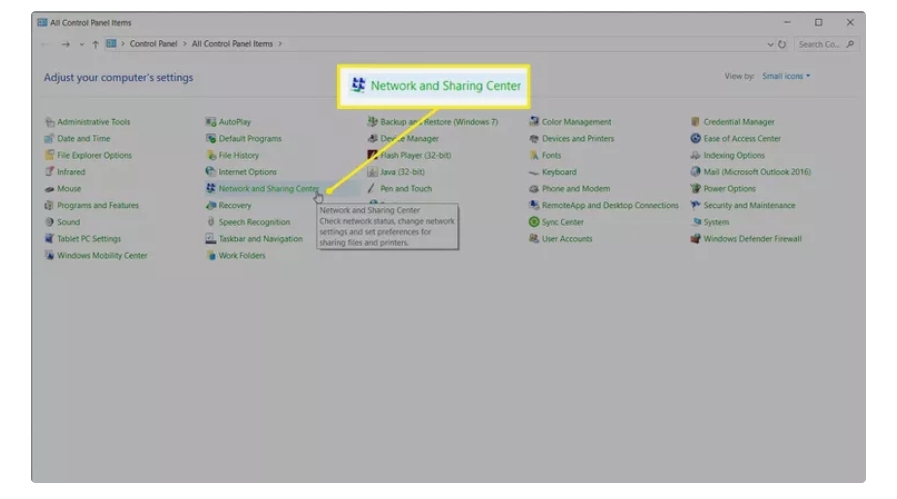Open the Recovery icon
This screenshot has width=897, height=499.
pyautogui.click(x=211, y=205)
